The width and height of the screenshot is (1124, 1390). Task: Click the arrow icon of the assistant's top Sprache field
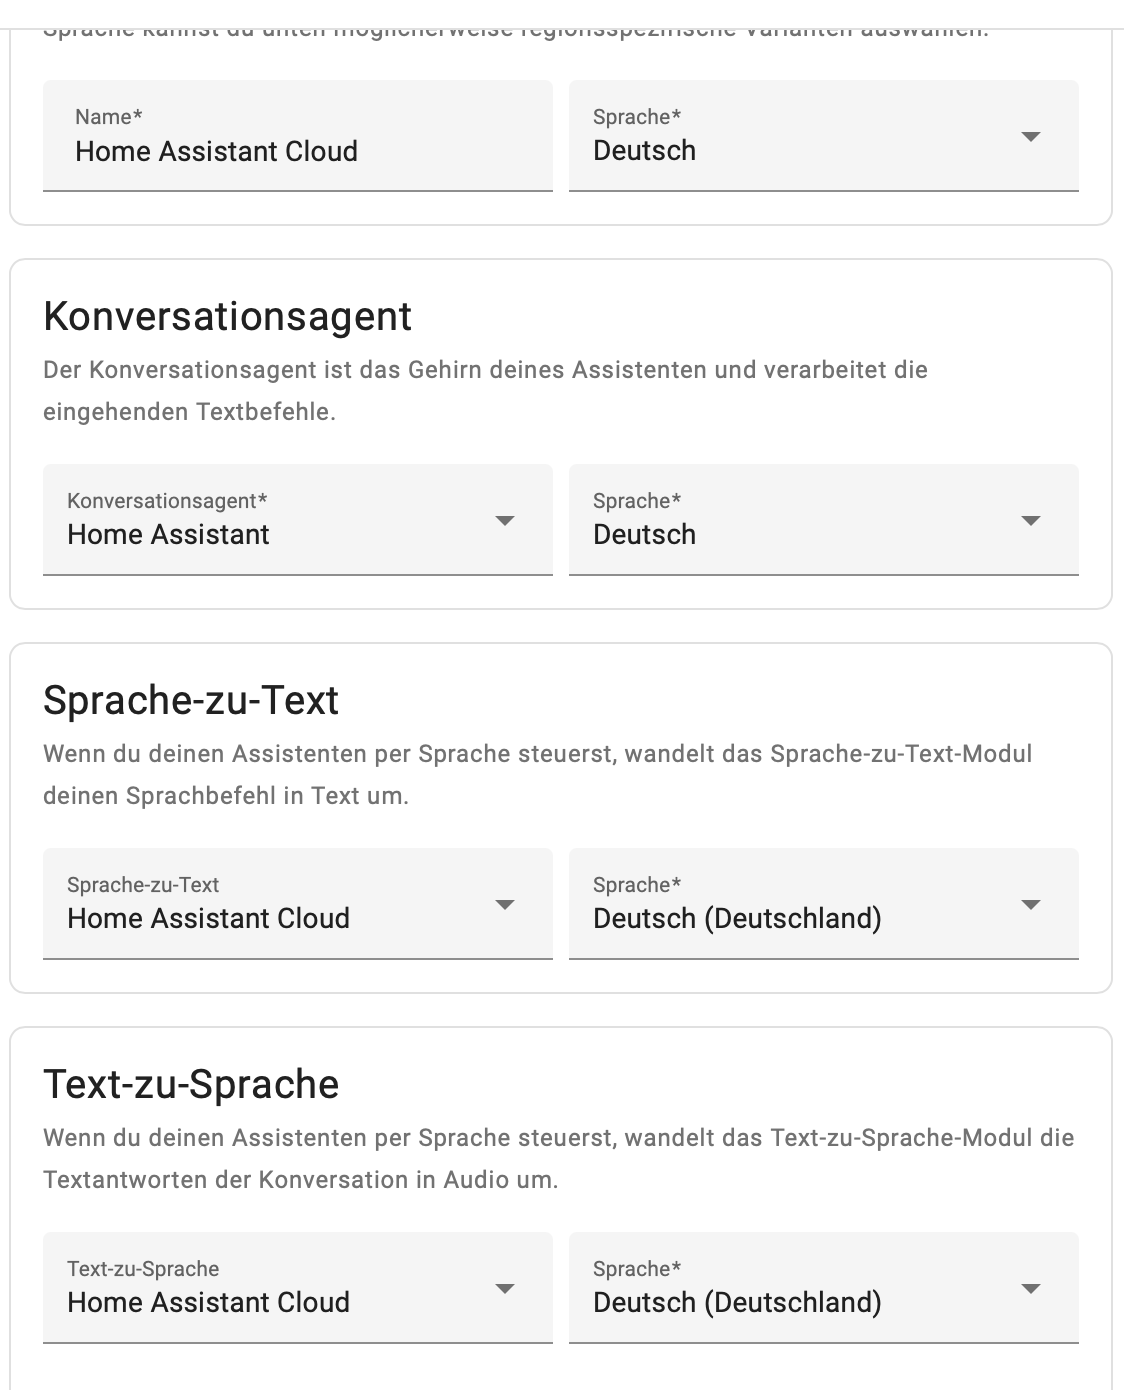click(1031, 136)
